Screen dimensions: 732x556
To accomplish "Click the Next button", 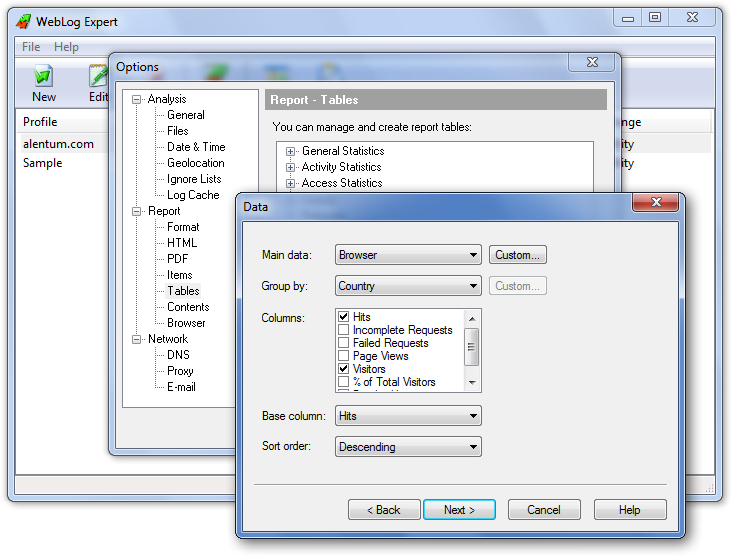I will (x=459, y=510).
